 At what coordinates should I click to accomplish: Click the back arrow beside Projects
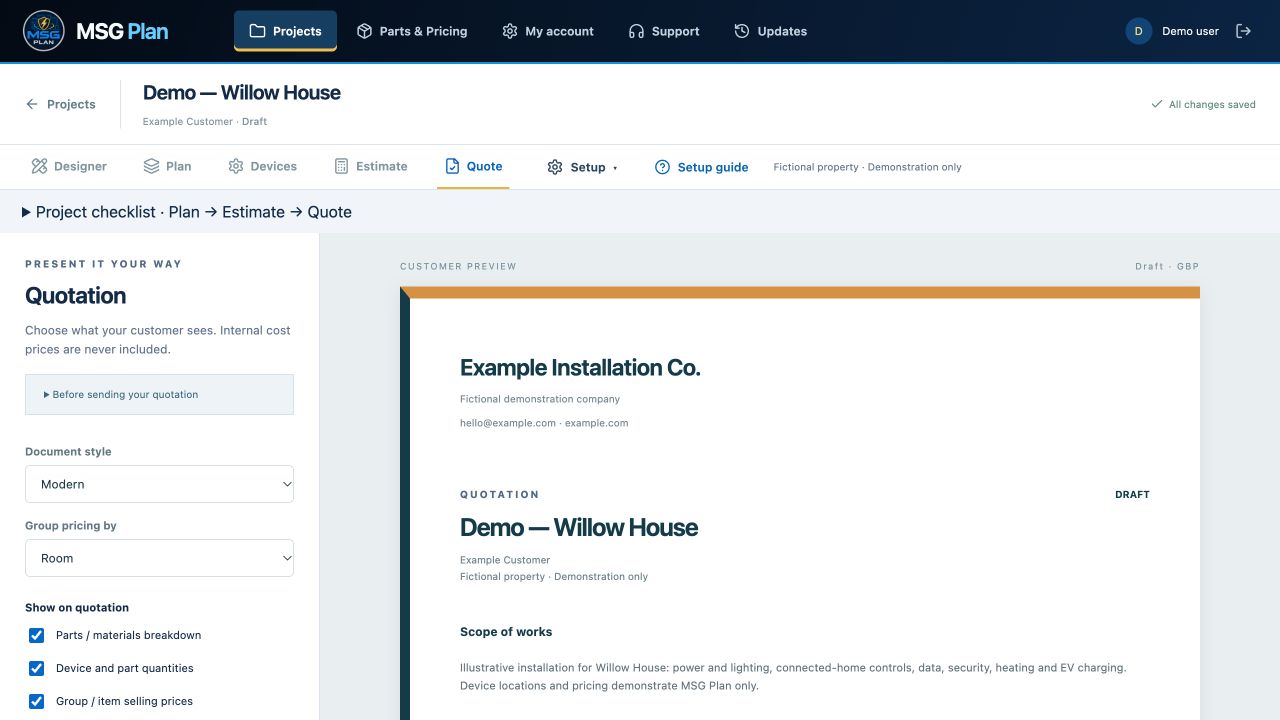(x=32, y=104)
